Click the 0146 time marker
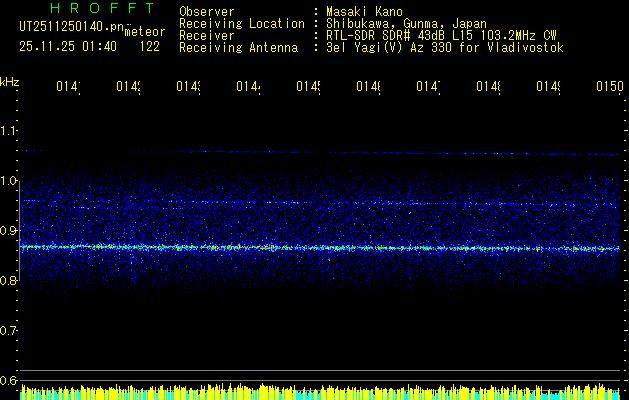Image resolution: width=629 pixels, height=400 pixels. pyautogui.click(x=369, y=86)
